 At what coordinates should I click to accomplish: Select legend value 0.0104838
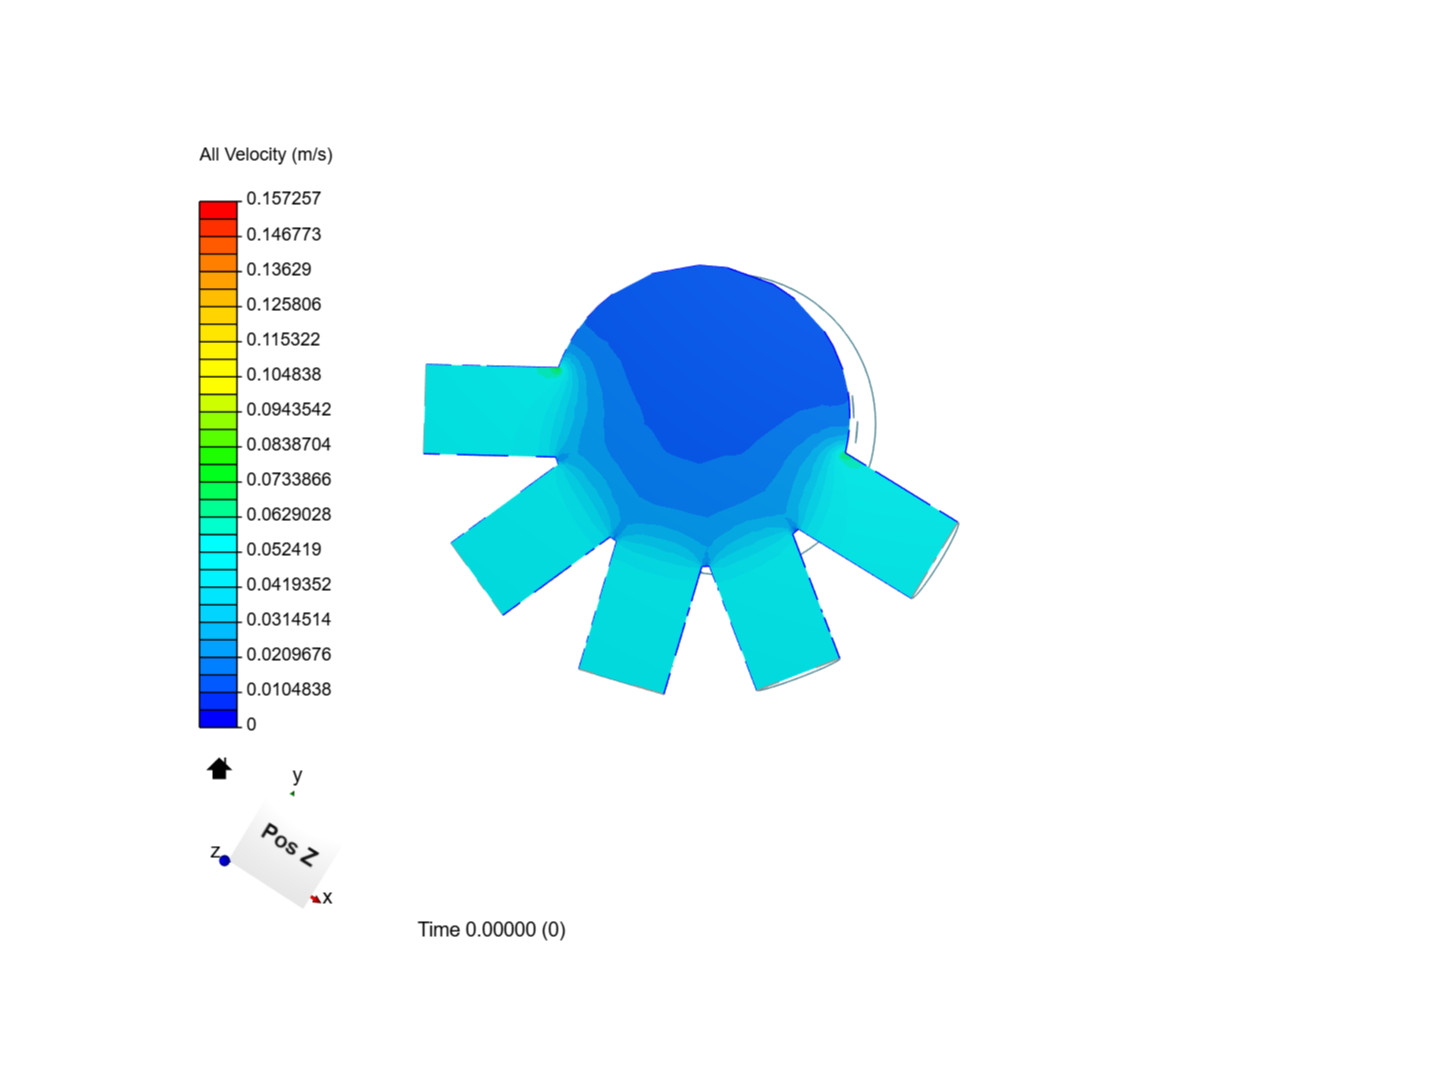coord(289,689)
